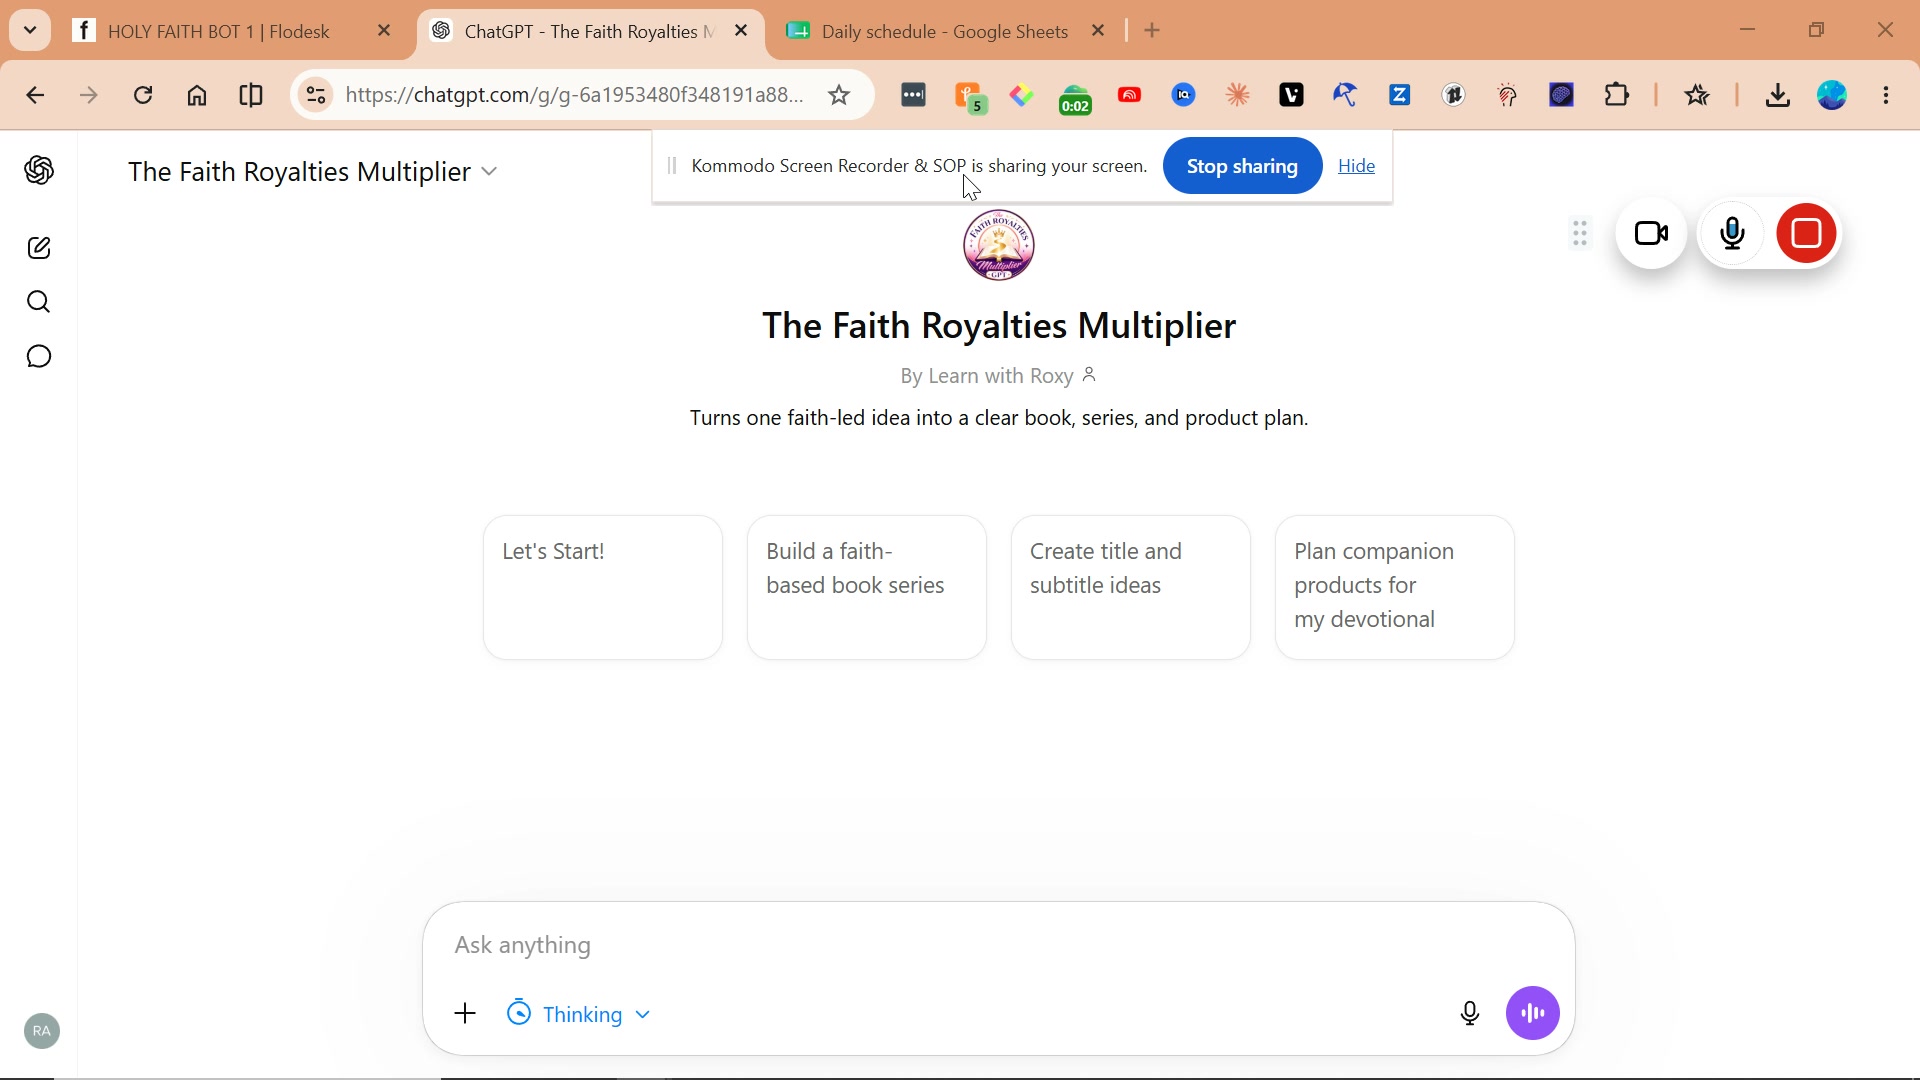Open the RA profile avatar

[41, 1032]
